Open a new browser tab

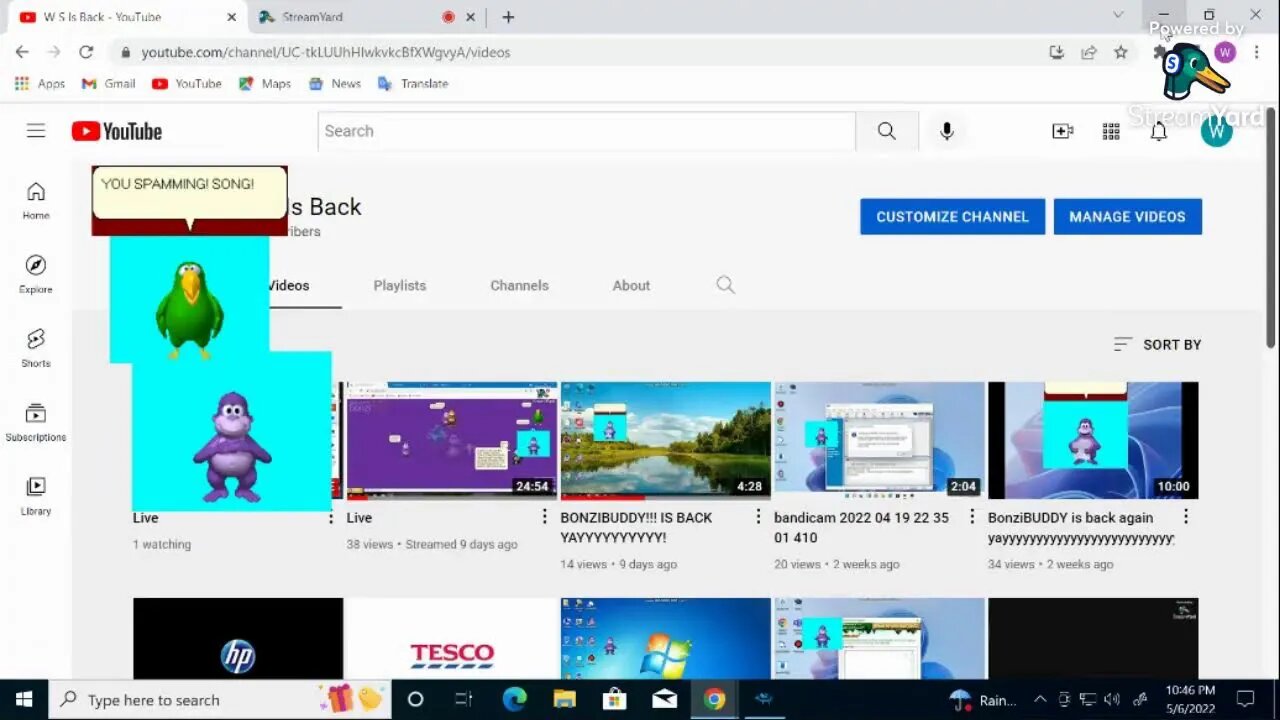click(508, 17)
